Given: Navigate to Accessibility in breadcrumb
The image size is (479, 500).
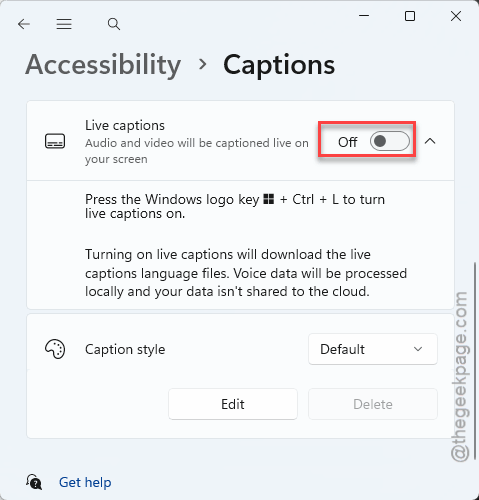Looking at the screenshot, I should (x=103, y=65).
